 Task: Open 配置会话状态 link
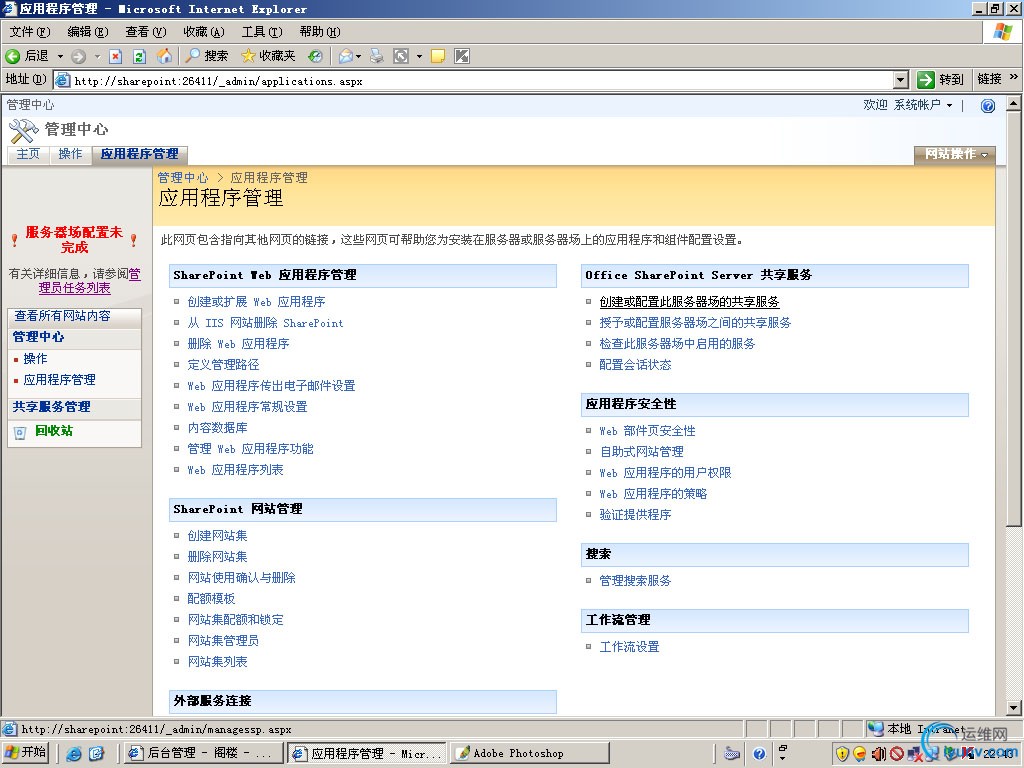635,364
